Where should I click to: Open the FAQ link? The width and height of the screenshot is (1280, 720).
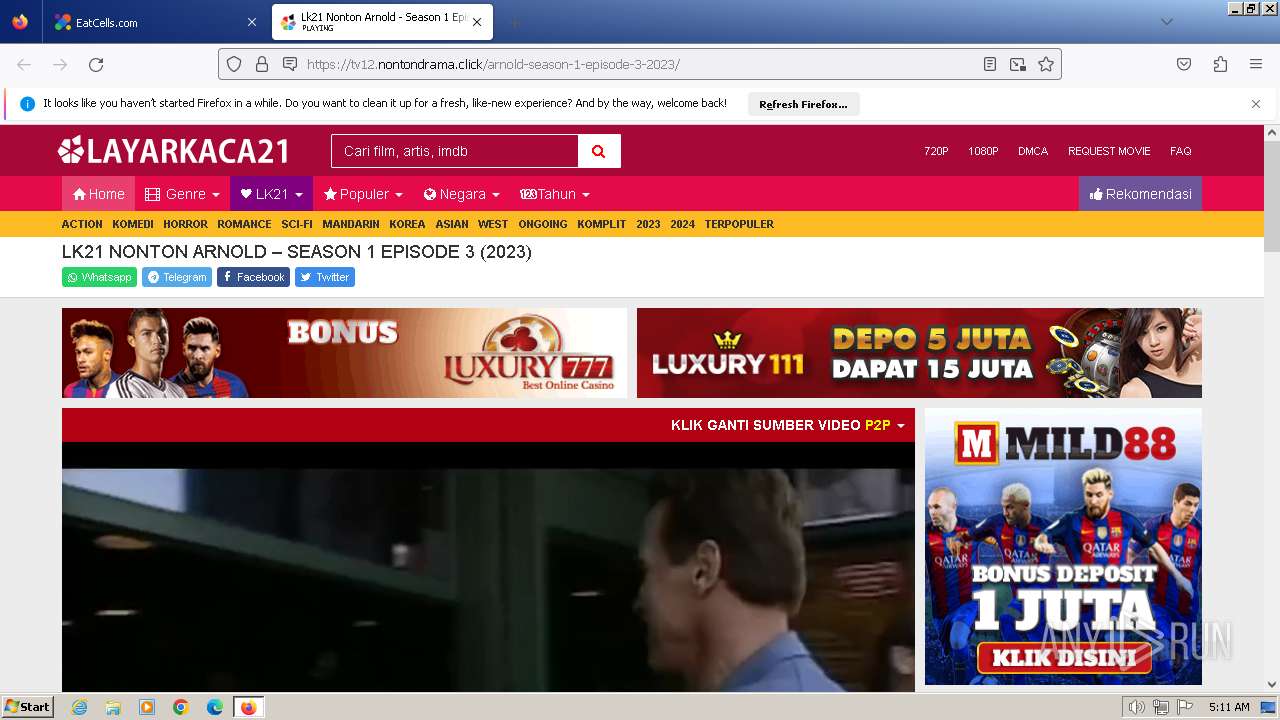tap(1181, 151)
